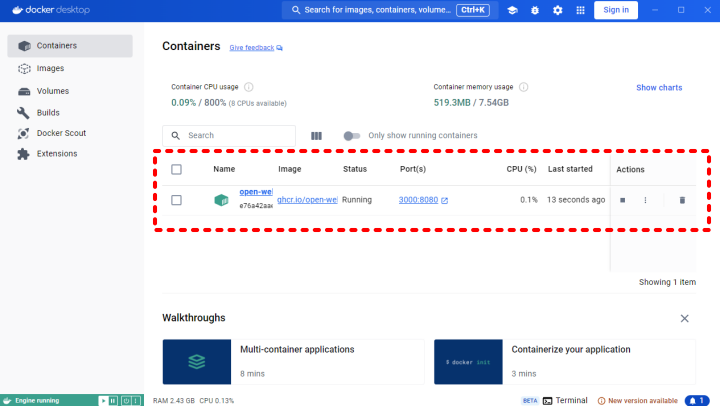Go to Images in the sidebar
The image size is (720, 406).
point(50,69)
